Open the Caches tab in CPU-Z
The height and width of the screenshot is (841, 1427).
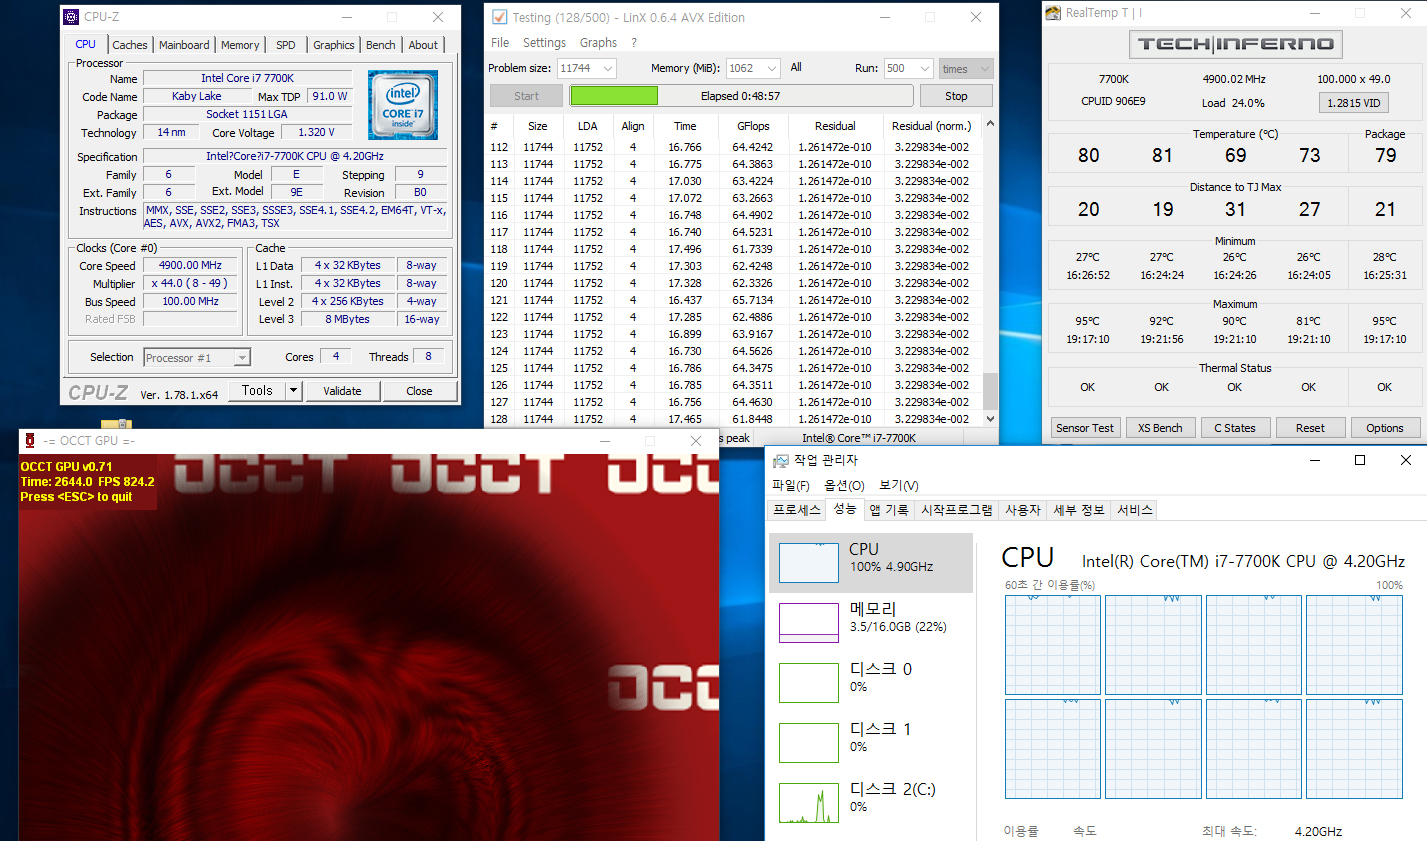[x=129, y=45]
